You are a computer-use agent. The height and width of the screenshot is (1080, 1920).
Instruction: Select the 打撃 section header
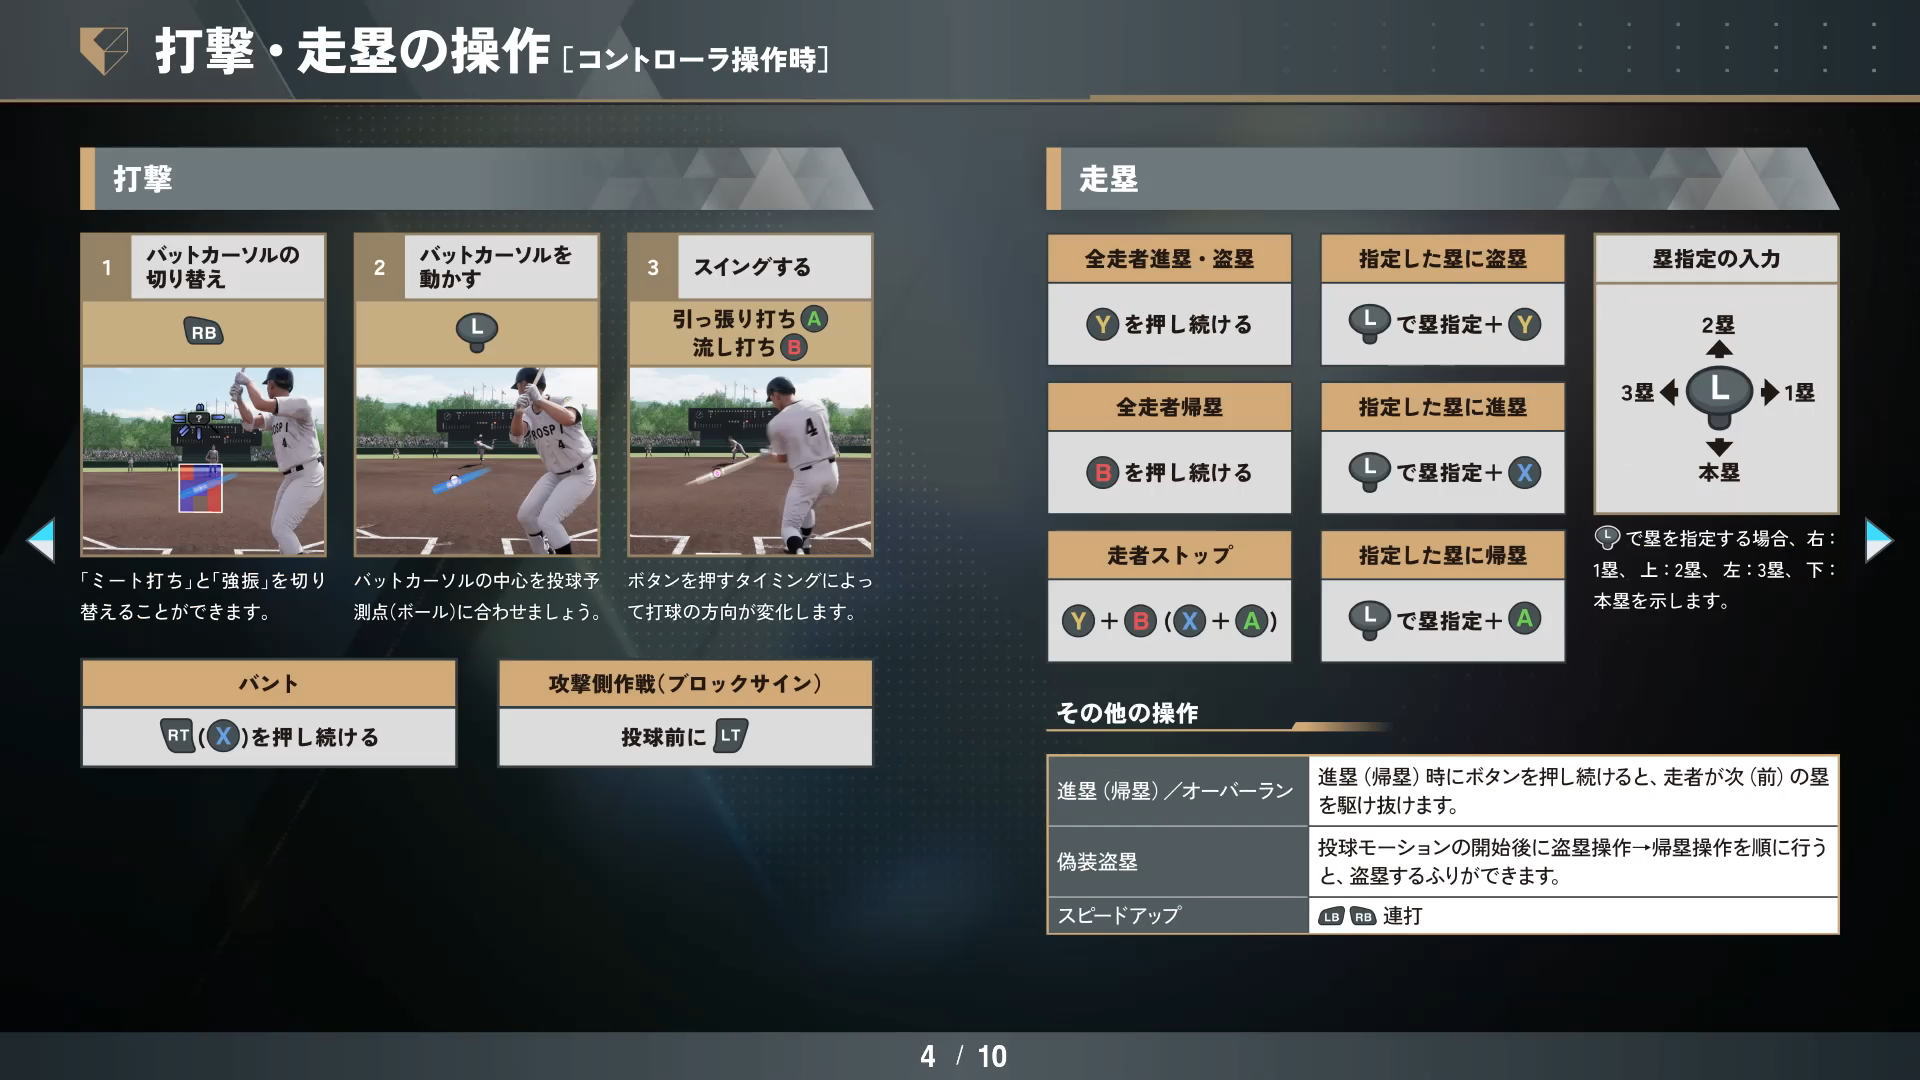click(476, 179)
